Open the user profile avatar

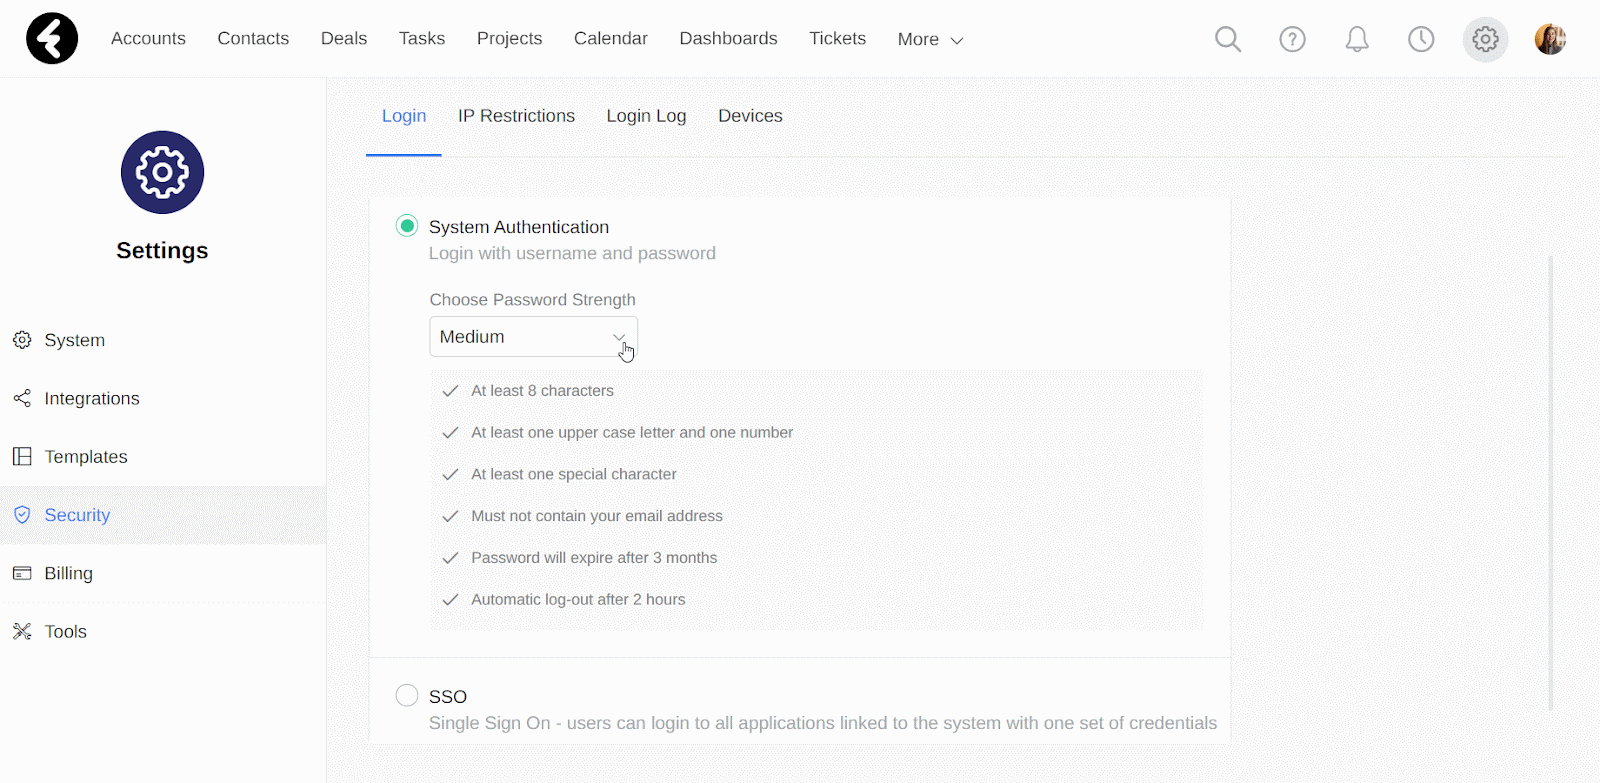(1551, 39)
